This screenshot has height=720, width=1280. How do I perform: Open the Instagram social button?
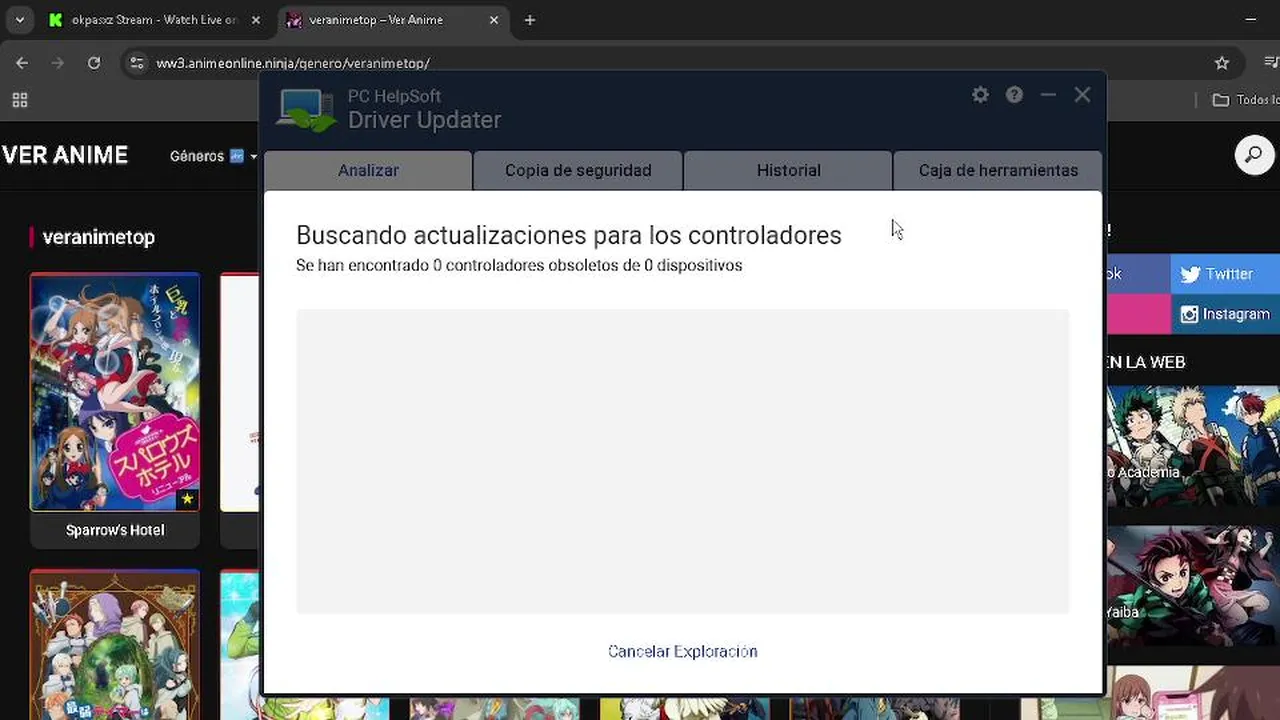1225,314
